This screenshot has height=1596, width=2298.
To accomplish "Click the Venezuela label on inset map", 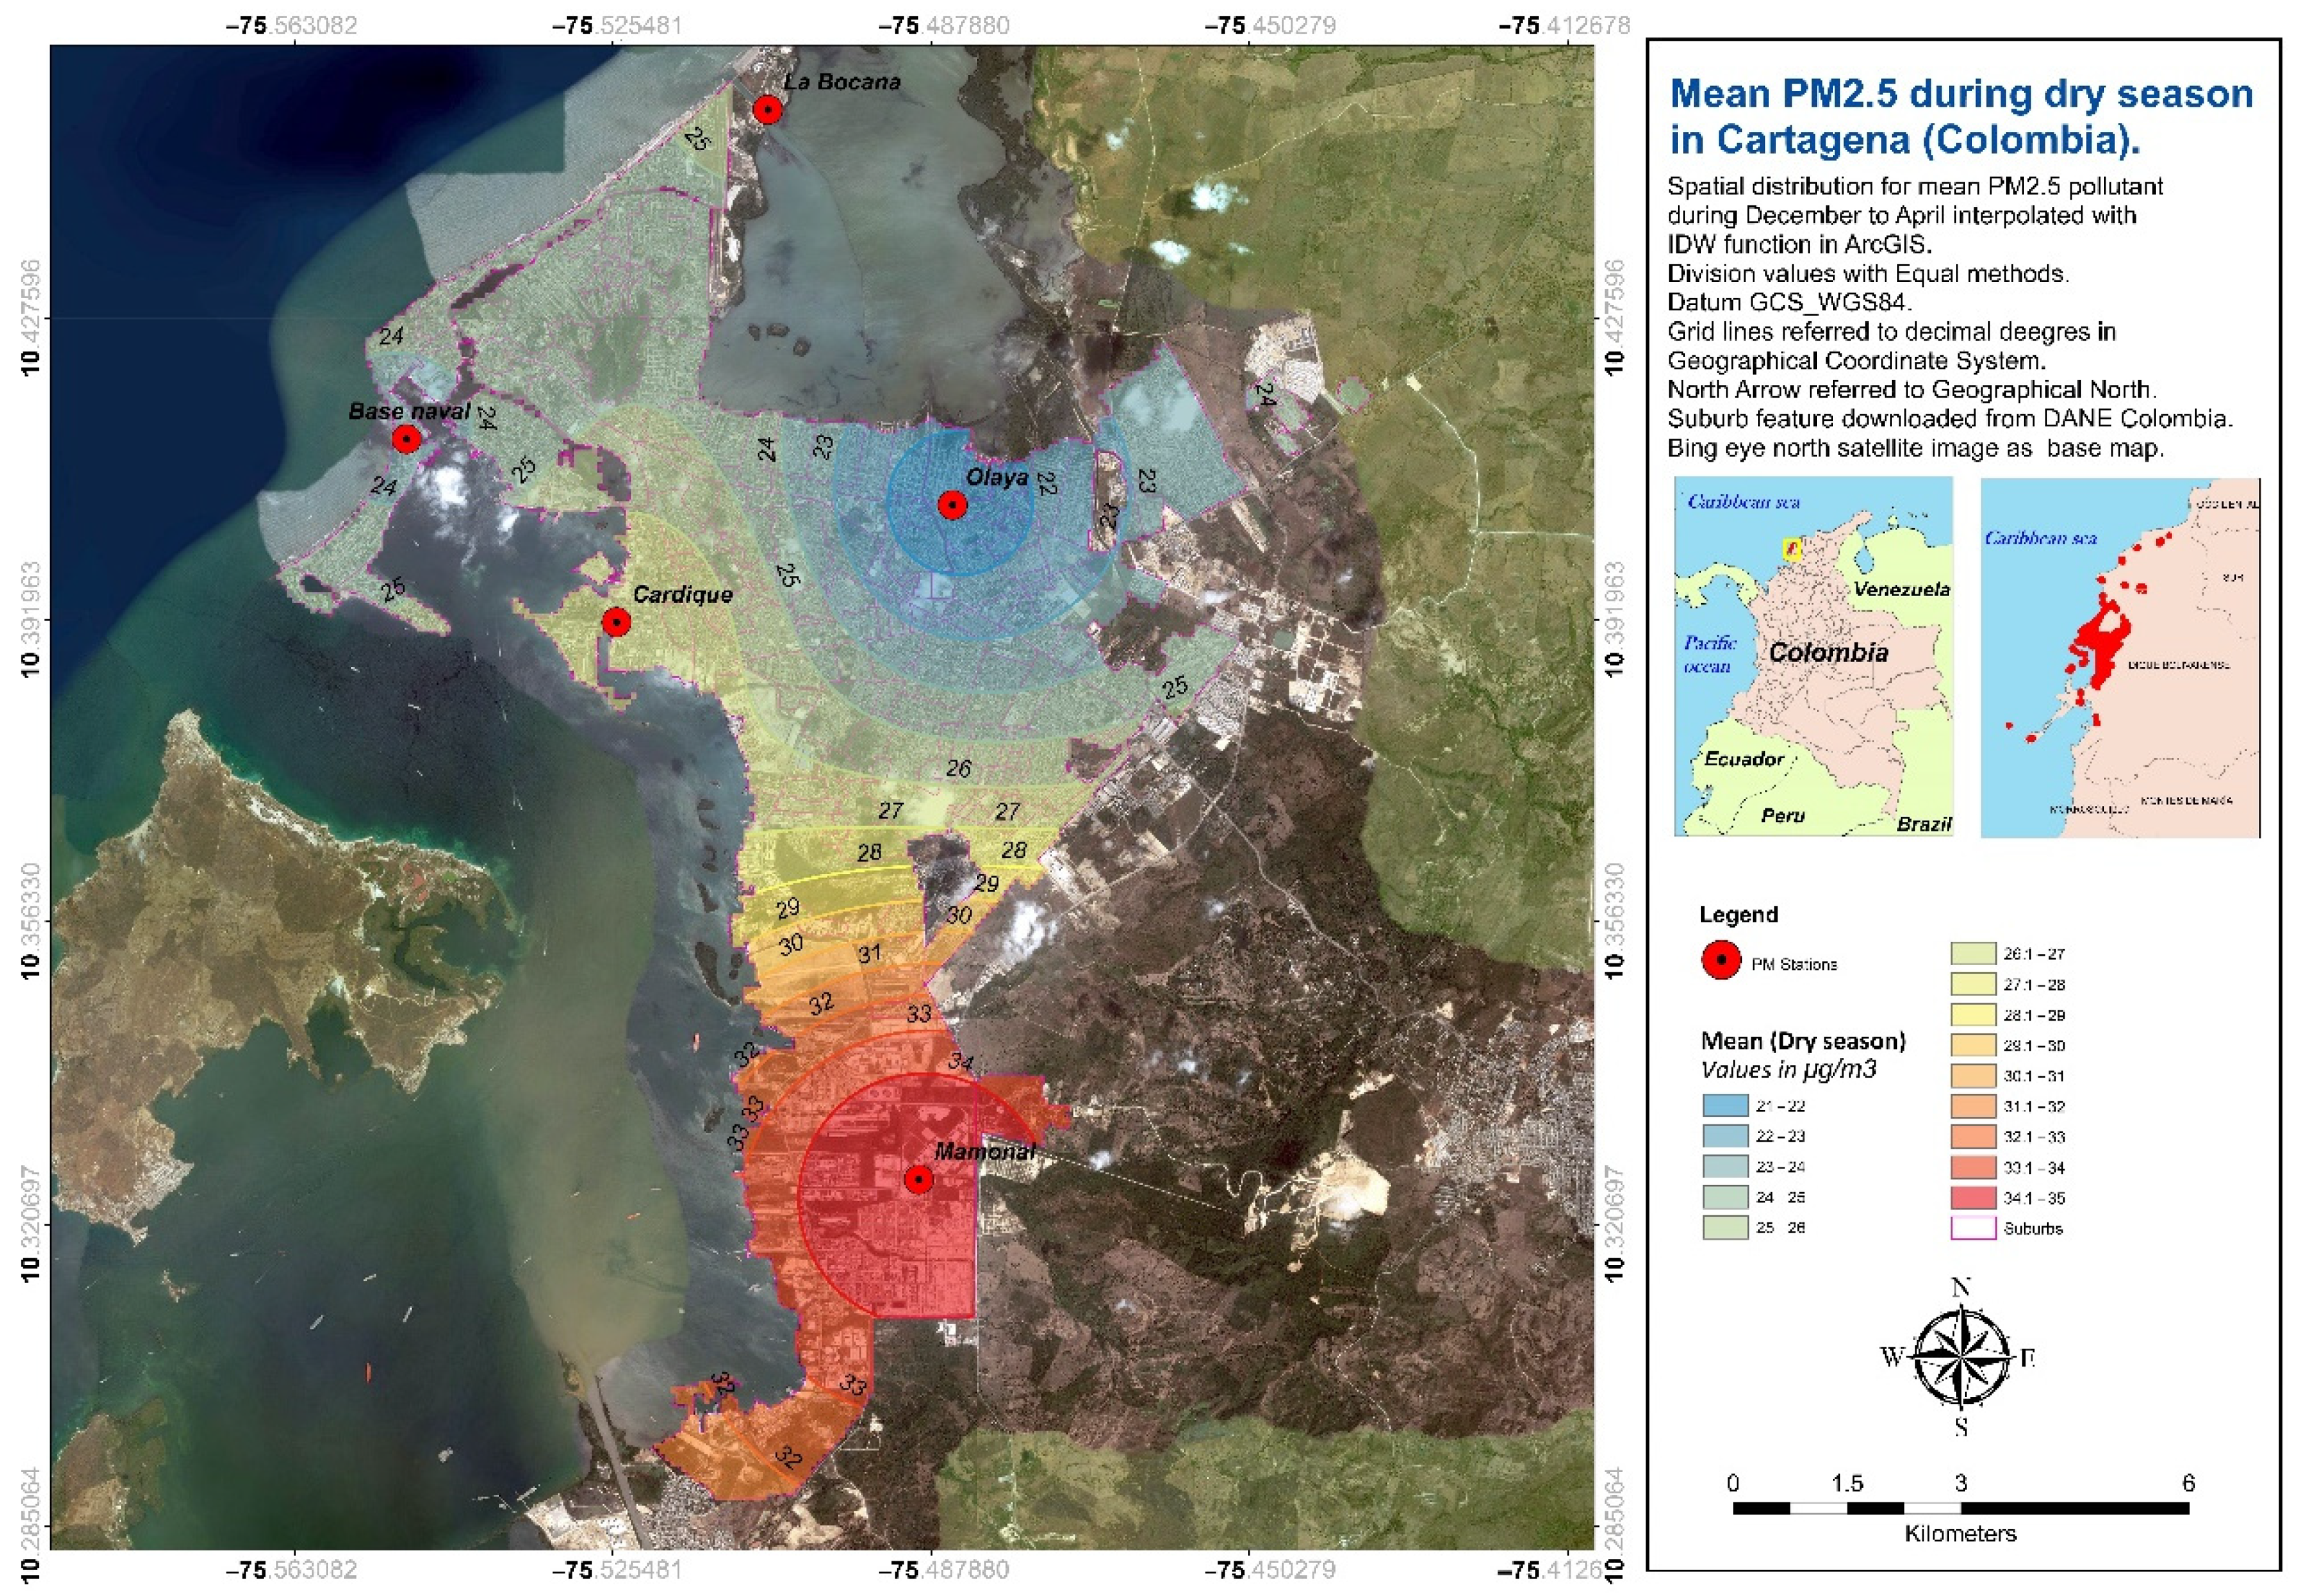I will (x=1901, y=589).
